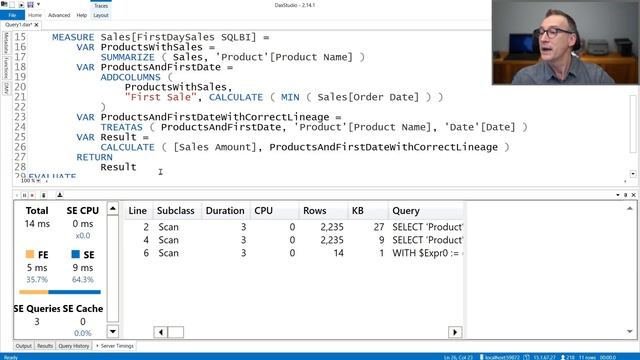The image size is (640, 360).
Task: Expand the quick access toolbar dropdown arrow
Action: (39, 4)
